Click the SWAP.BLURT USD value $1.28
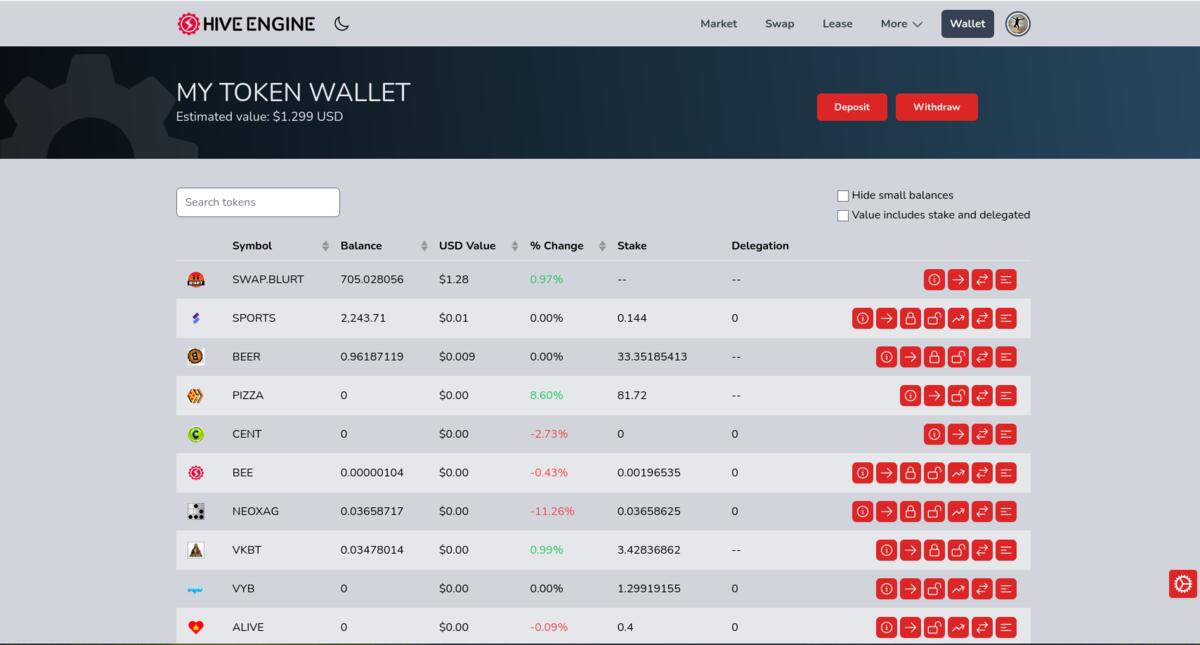The height and width of the screenshot is (645, 1200). 454,280
